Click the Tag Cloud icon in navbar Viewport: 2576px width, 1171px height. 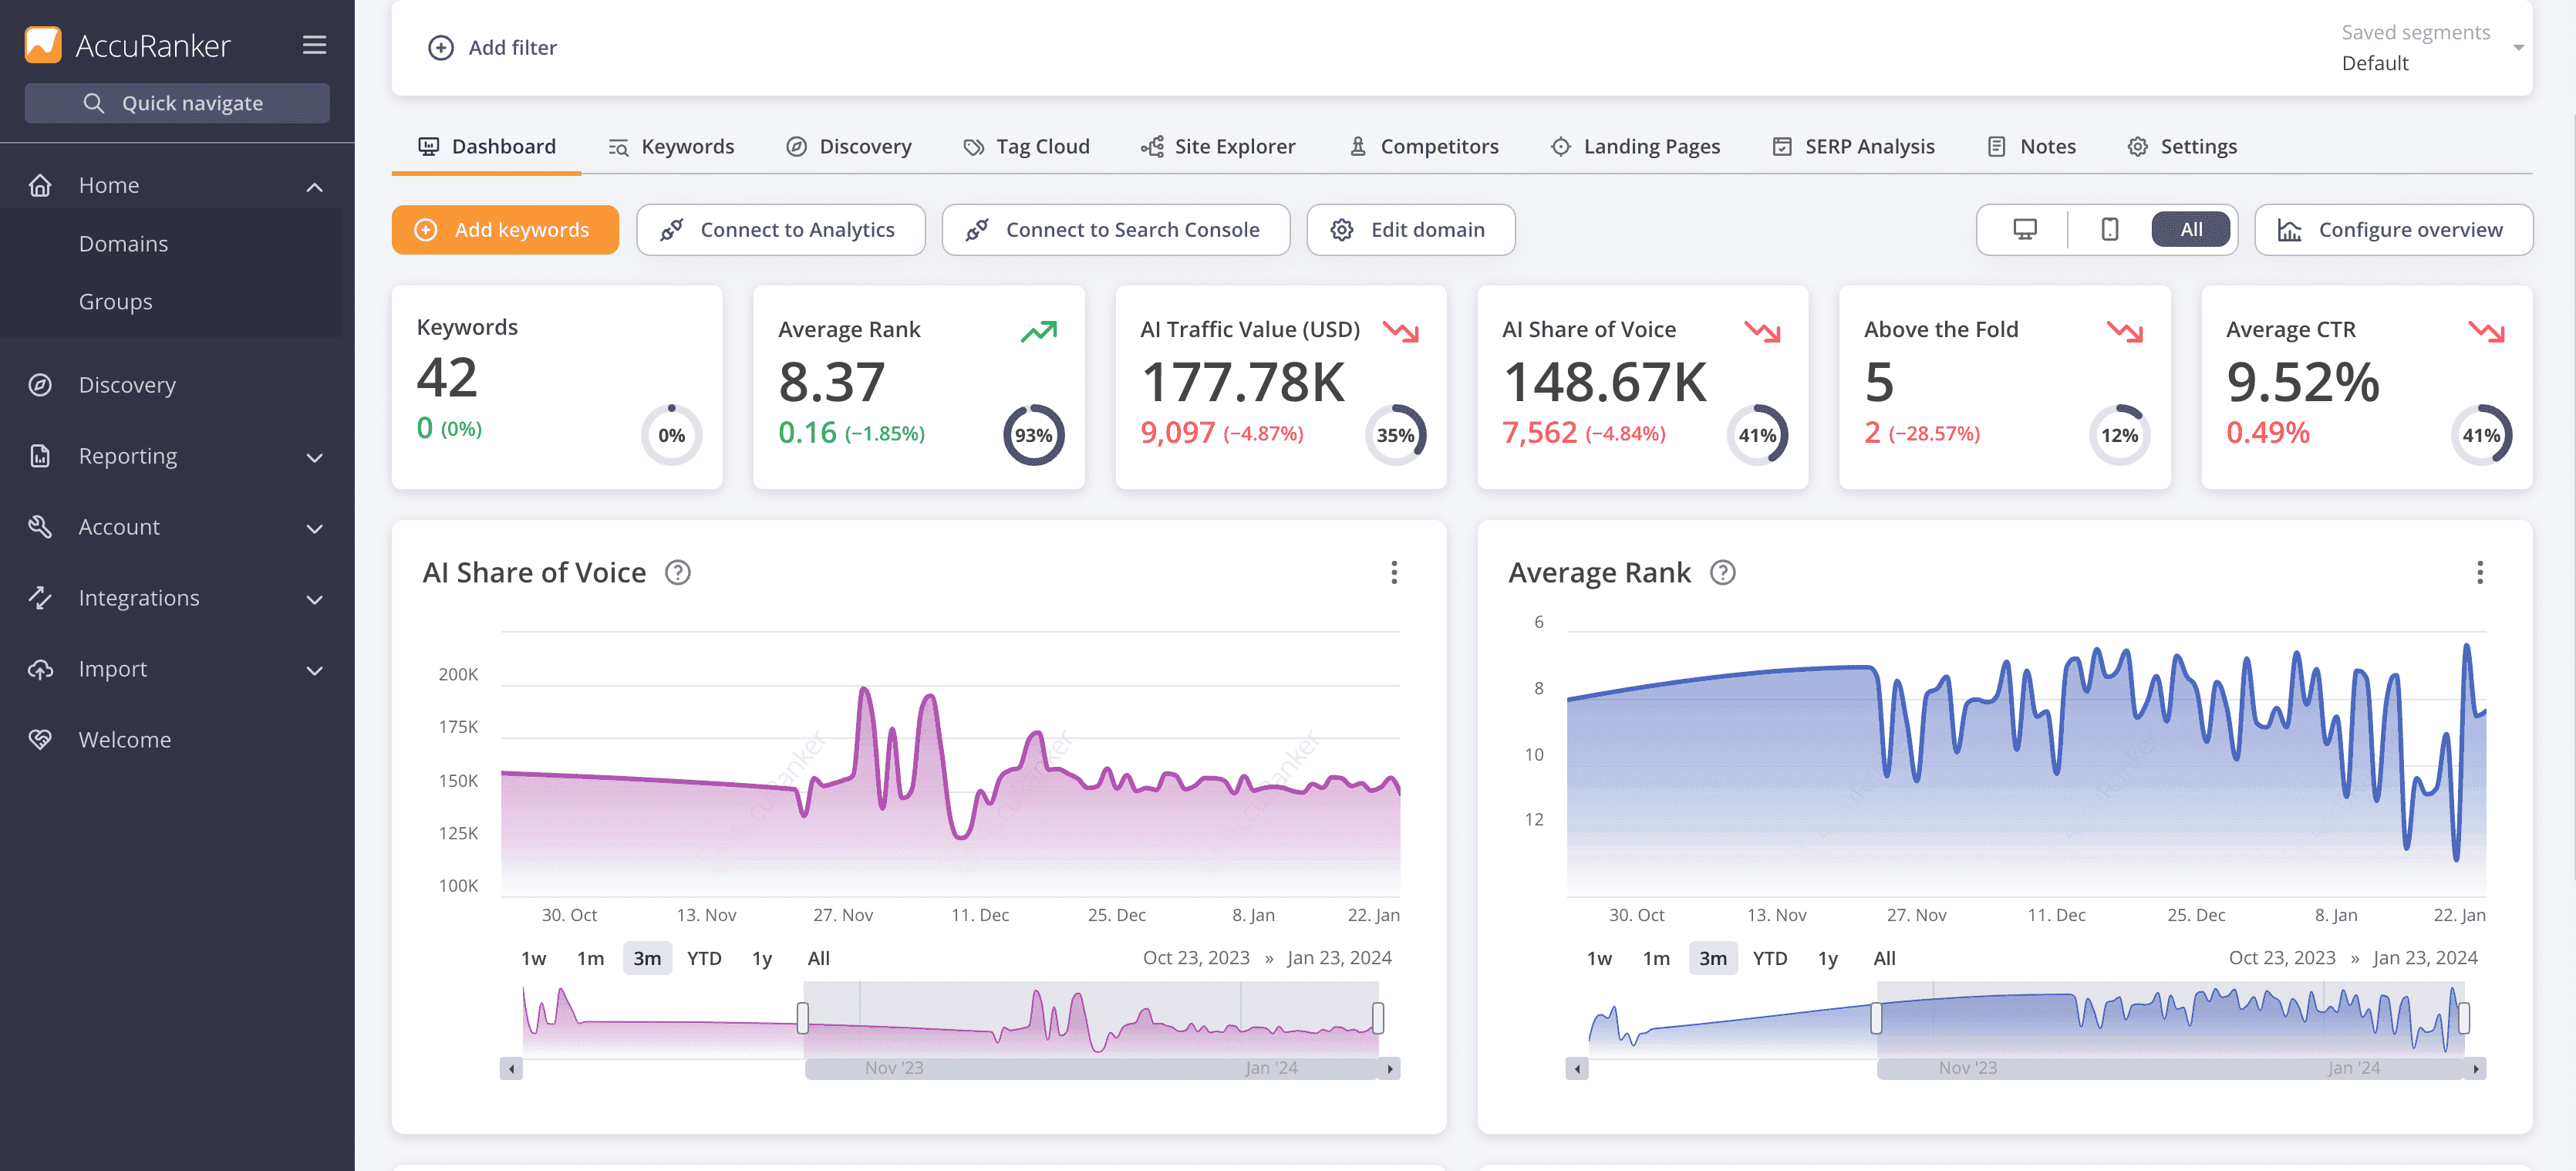coord(971,146)
